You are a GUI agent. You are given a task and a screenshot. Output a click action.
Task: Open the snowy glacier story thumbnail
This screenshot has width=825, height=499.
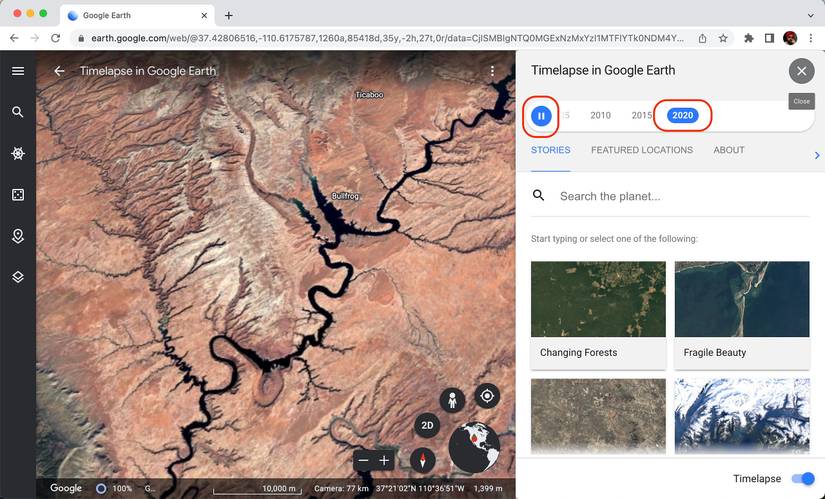click(742, 416)
